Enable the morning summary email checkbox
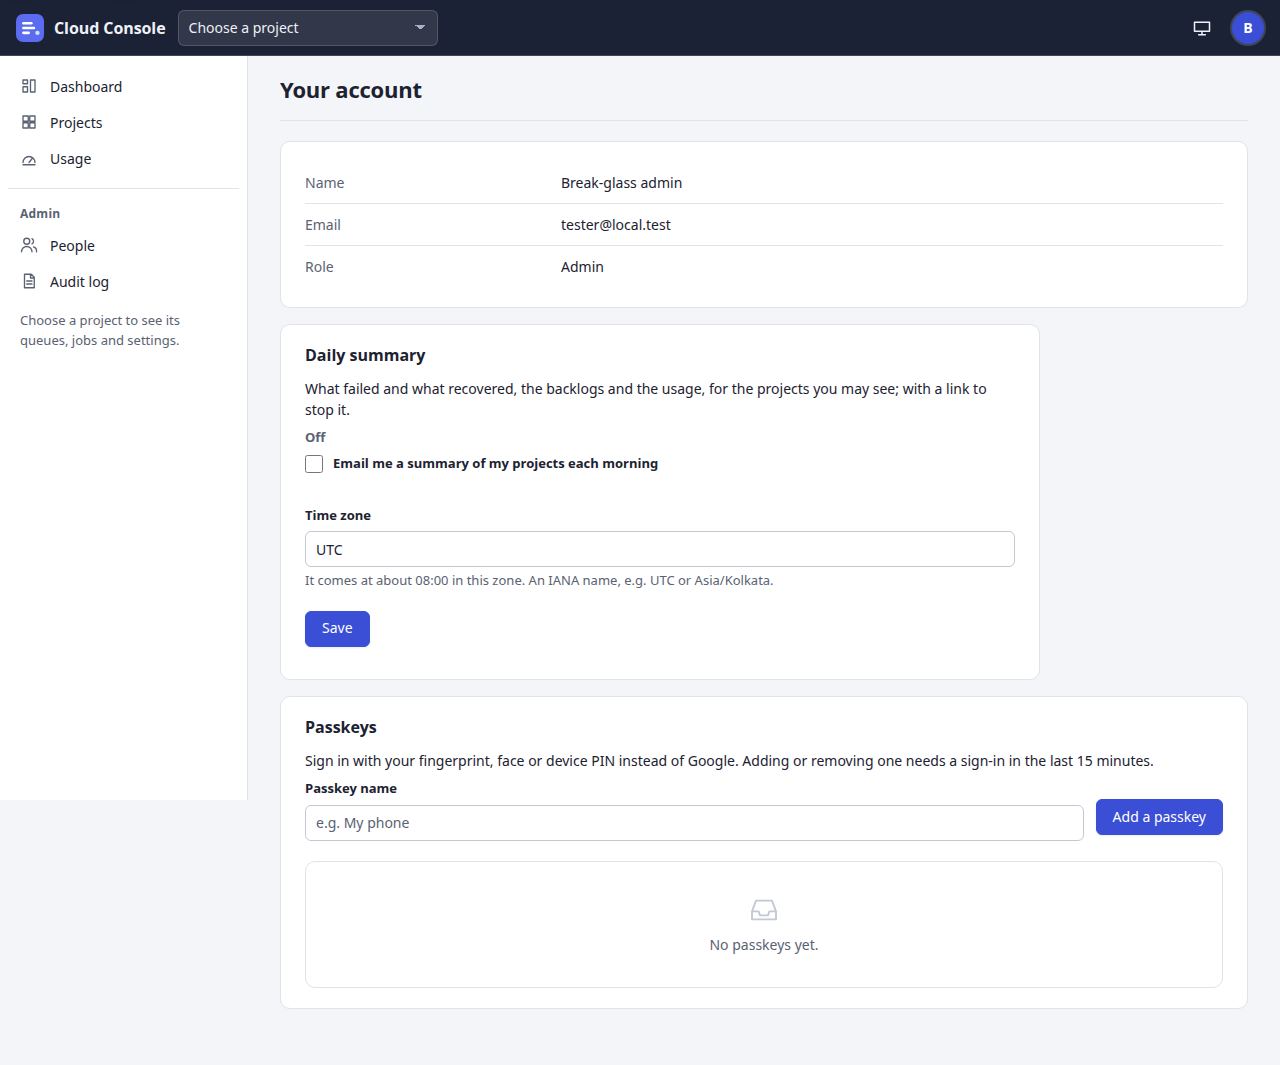The width and height of the screenshot is (1280, 1065). tap(314, 464)
